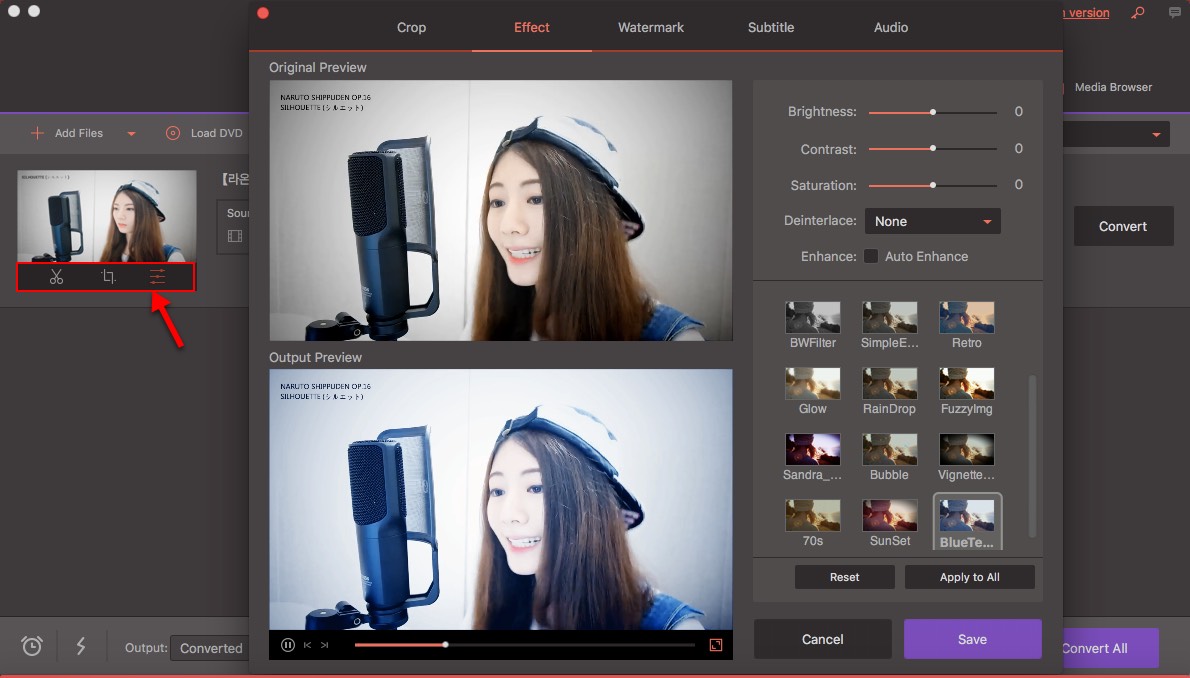Screen dimensions: 1190x678
Task: Click the Save button
Action: point(972,639)
